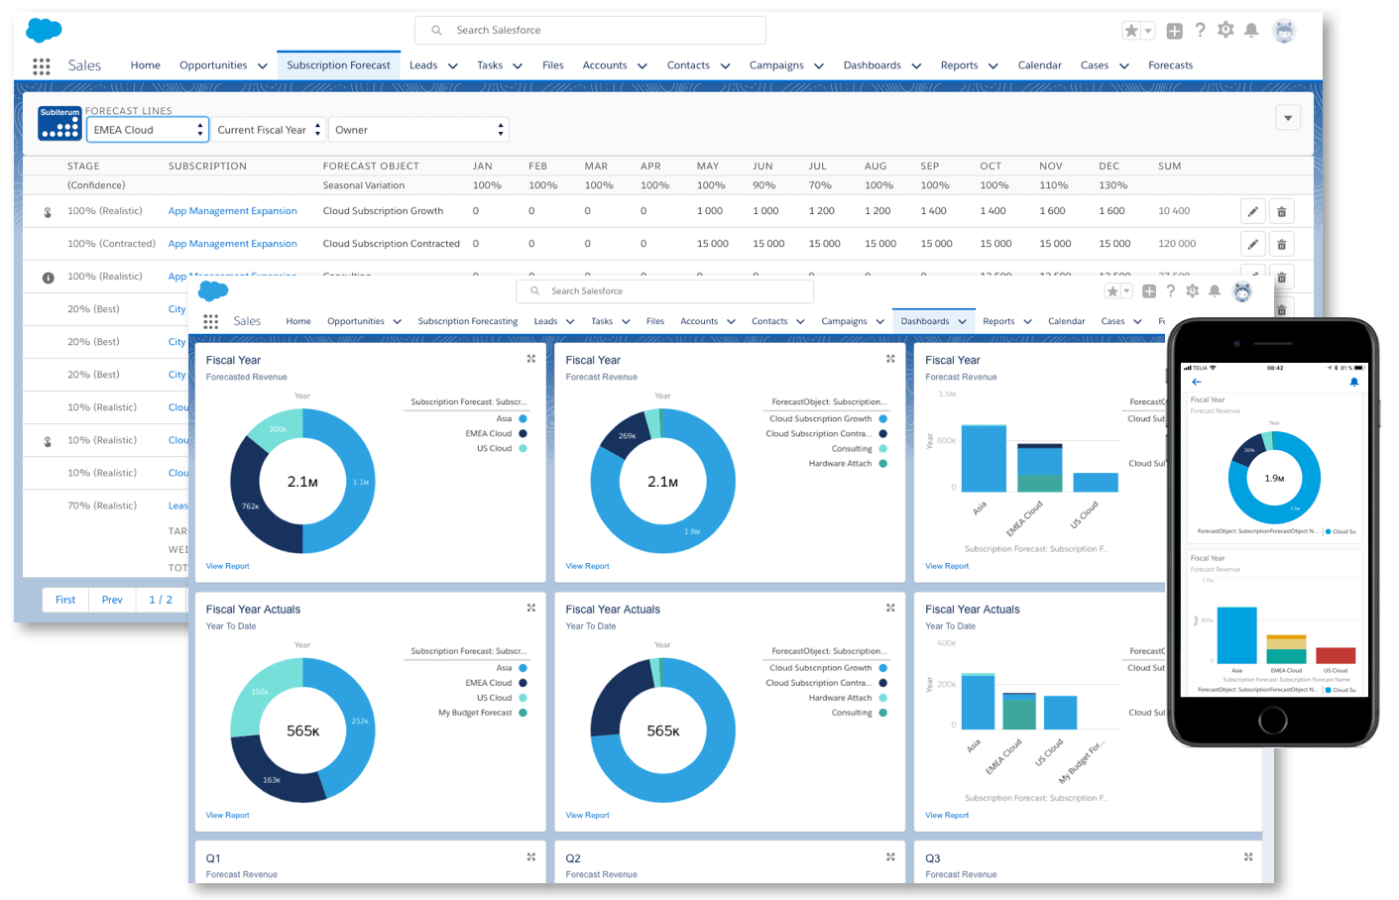Tap the back arrow on the phone screen
This screenshot has height=900, width=1399.
point(1196,382)
